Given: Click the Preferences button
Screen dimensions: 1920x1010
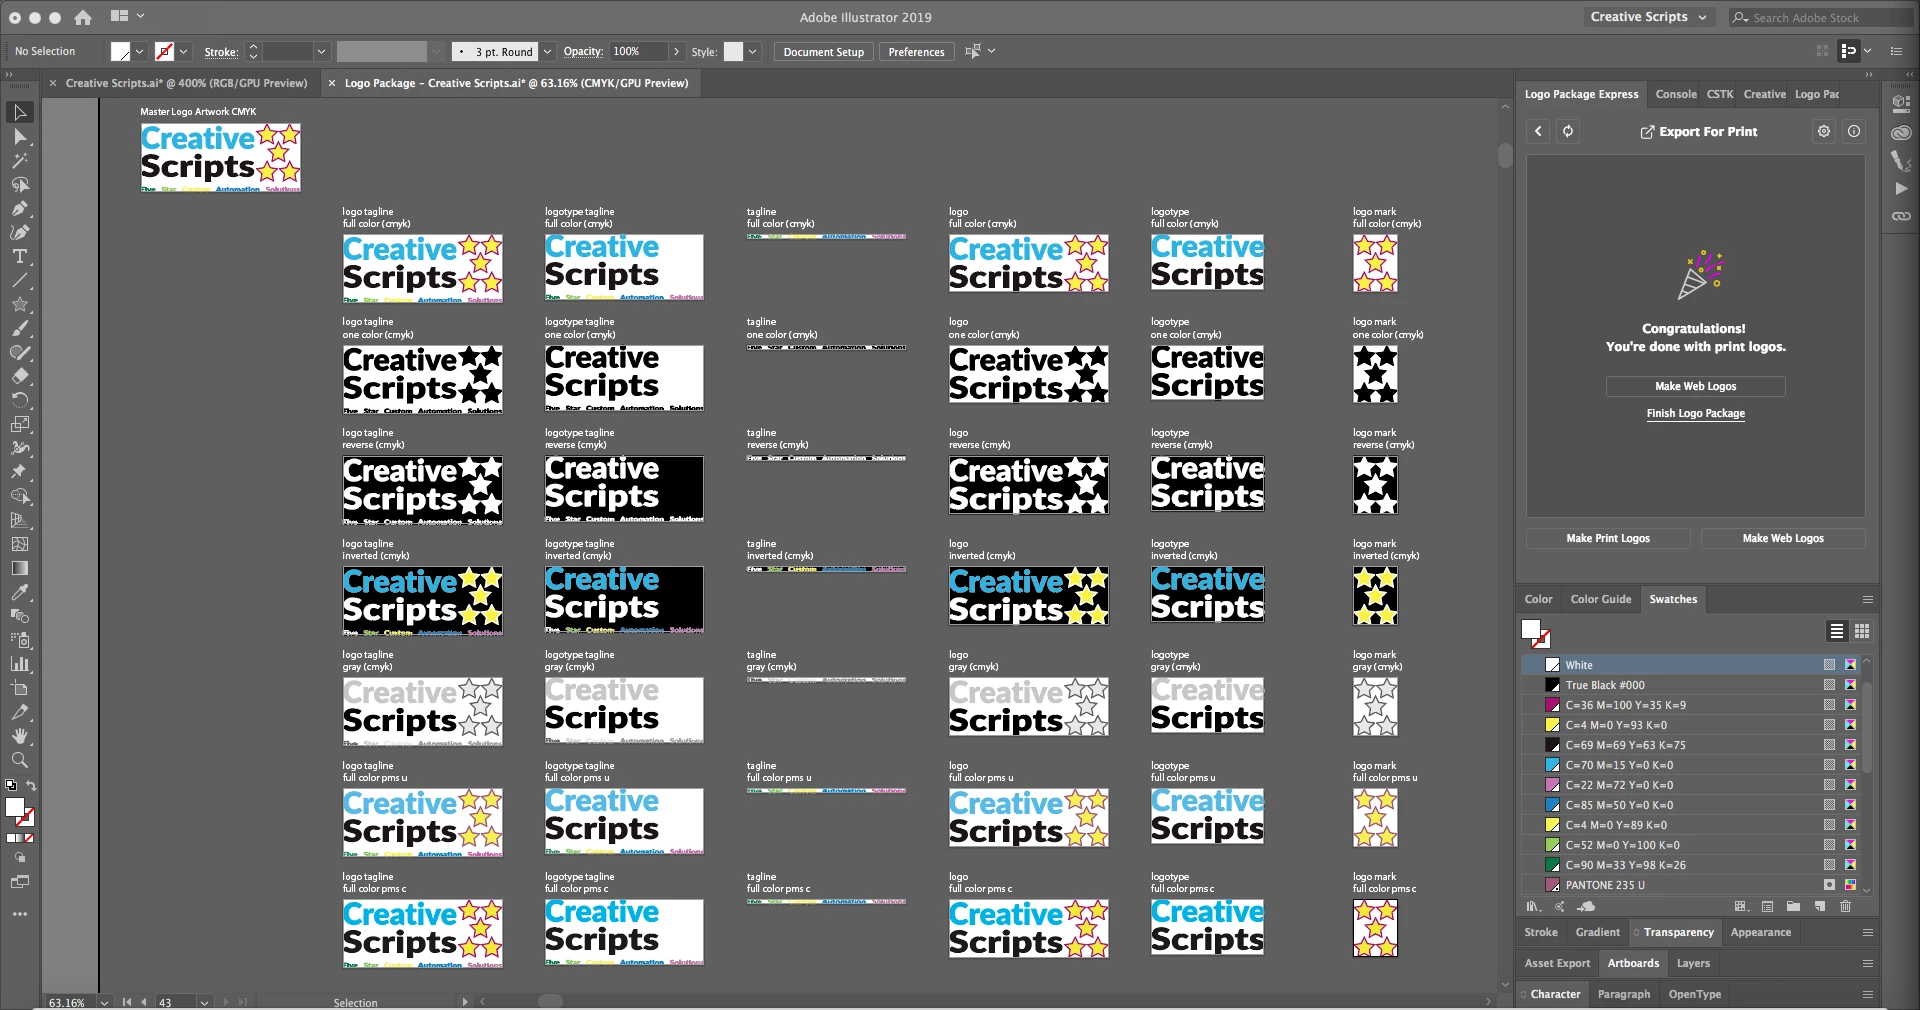Looking at the screenshot, I should coord(916,52).
